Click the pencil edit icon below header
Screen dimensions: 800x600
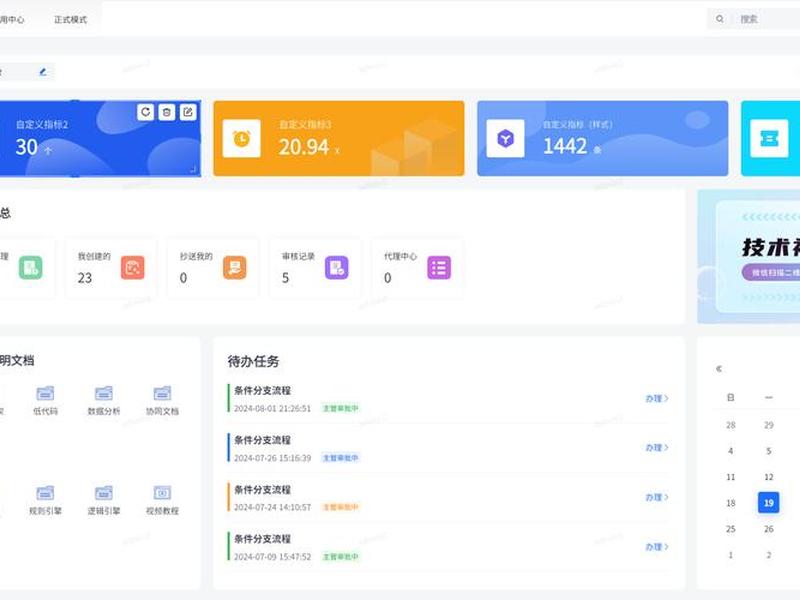pos(43,72)
